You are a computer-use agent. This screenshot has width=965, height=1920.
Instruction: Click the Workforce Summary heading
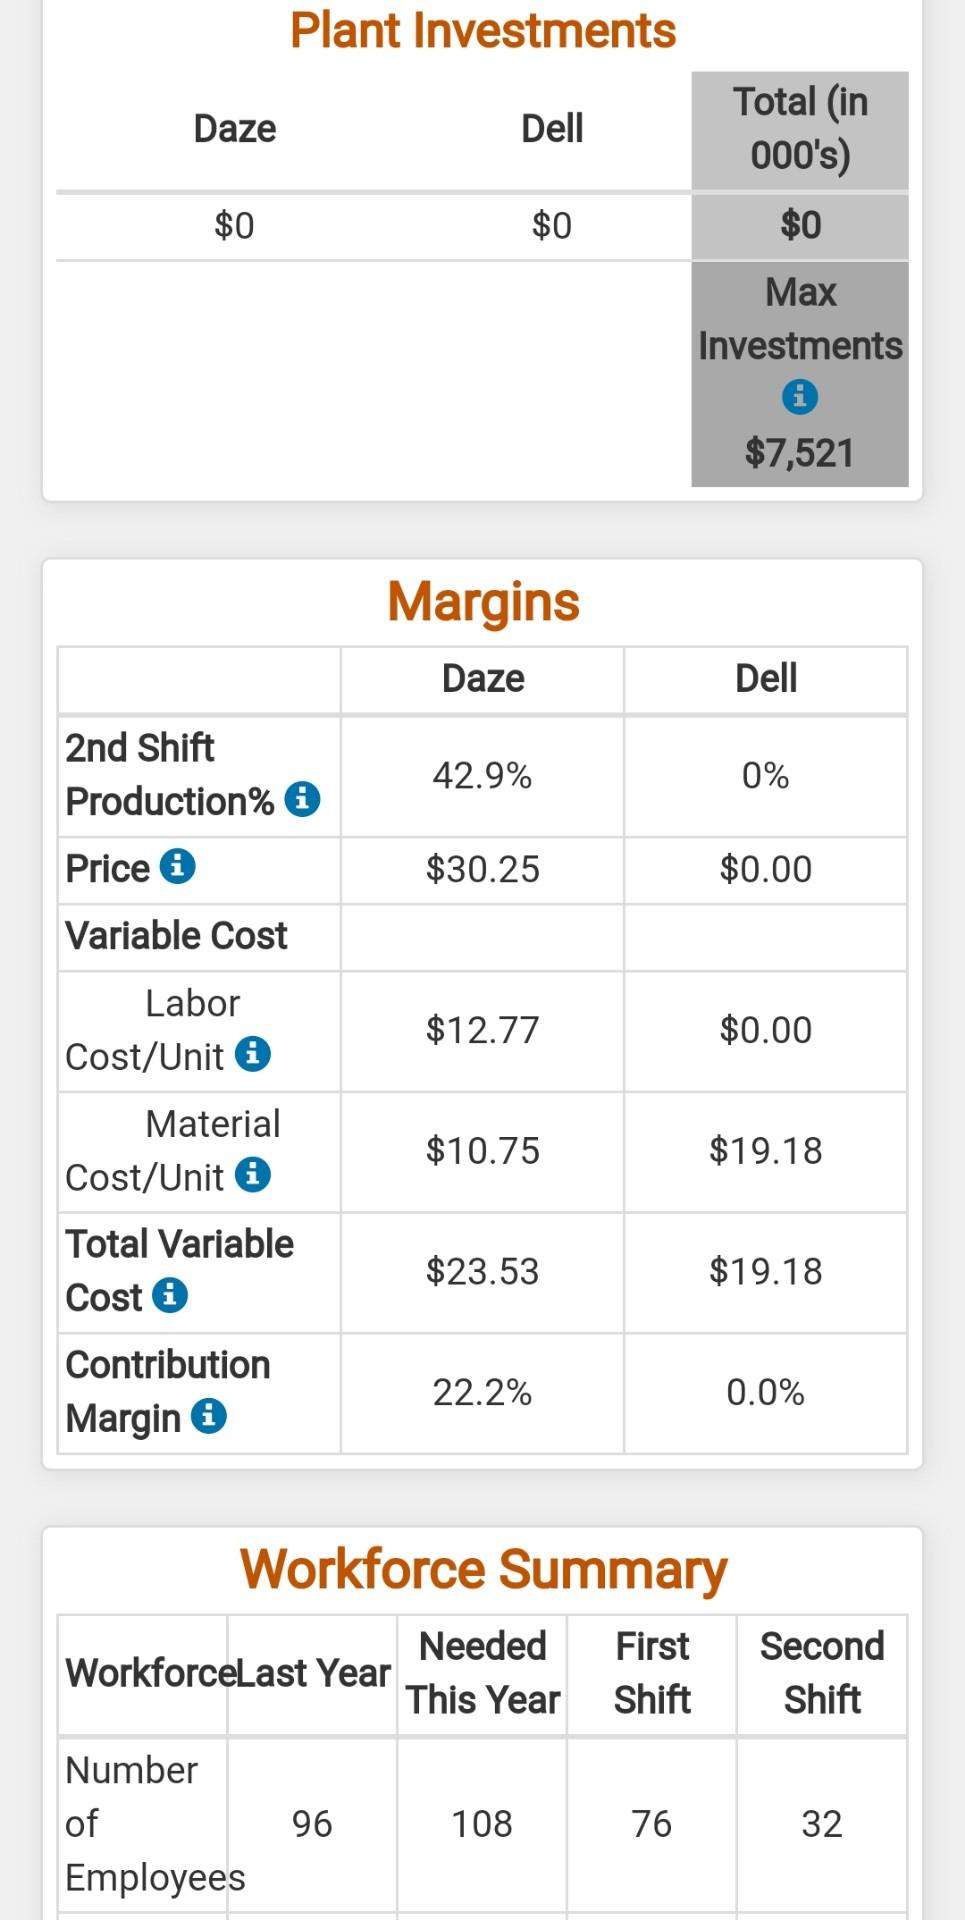(x=483, y=1569)
